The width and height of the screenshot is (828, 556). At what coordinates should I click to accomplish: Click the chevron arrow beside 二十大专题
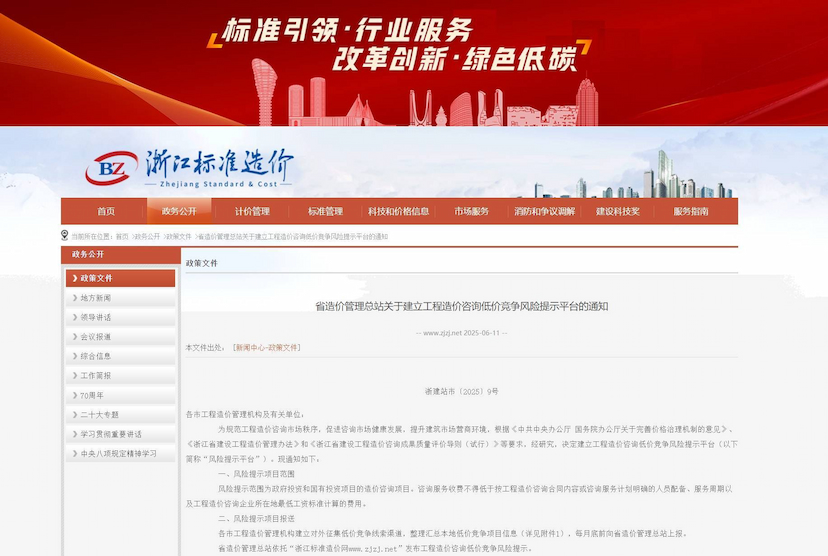75,414
